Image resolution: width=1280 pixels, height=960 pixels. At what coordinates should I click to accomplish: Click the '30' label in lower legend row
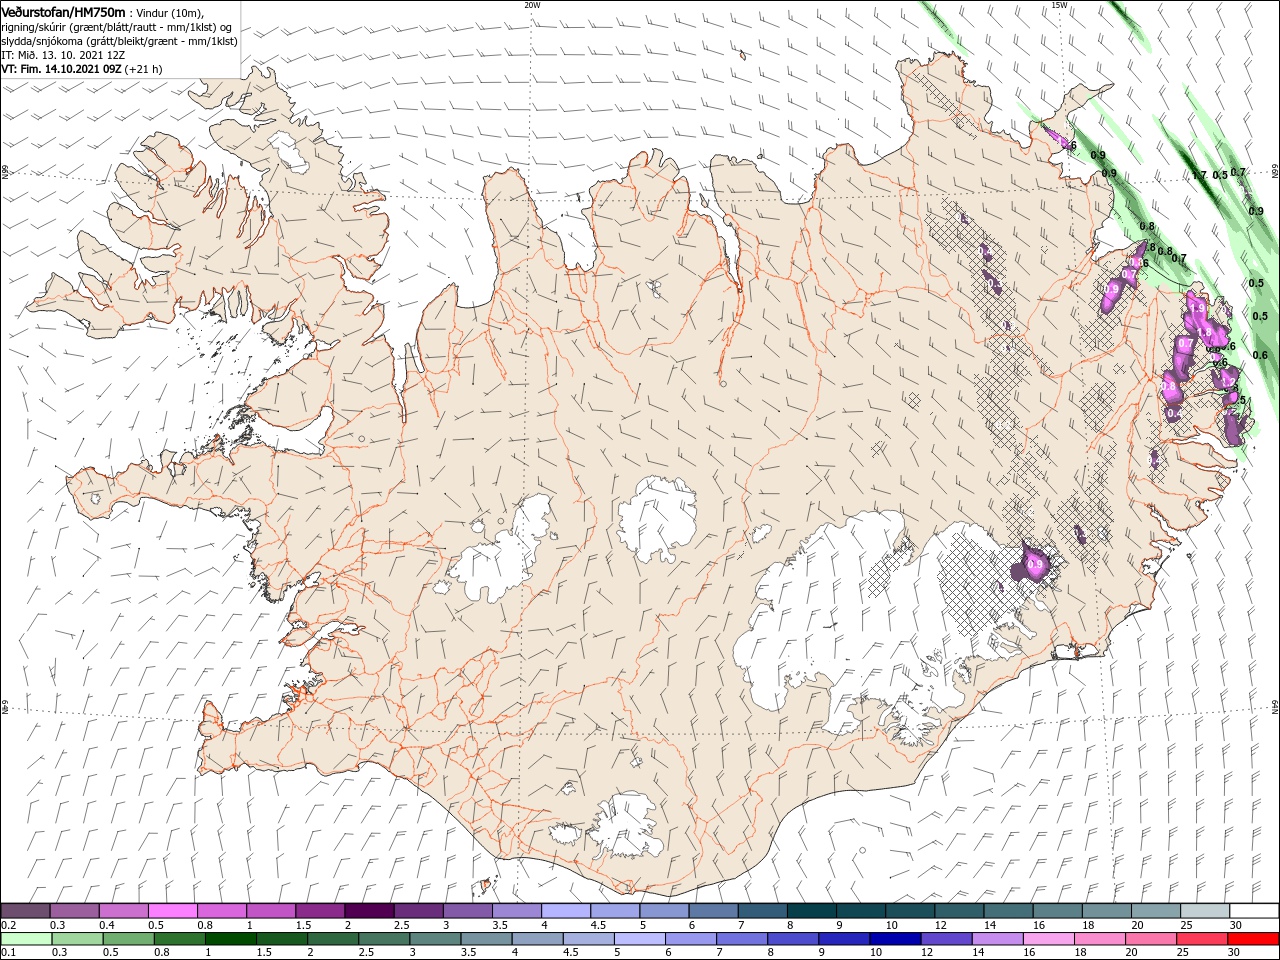(x=1236, y=953)
